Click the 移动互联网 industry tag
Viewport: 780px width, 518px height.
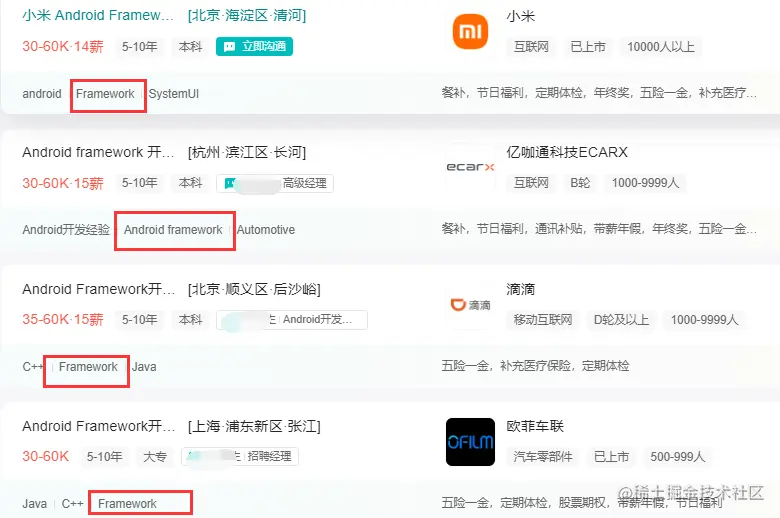[x=543, y=320]
